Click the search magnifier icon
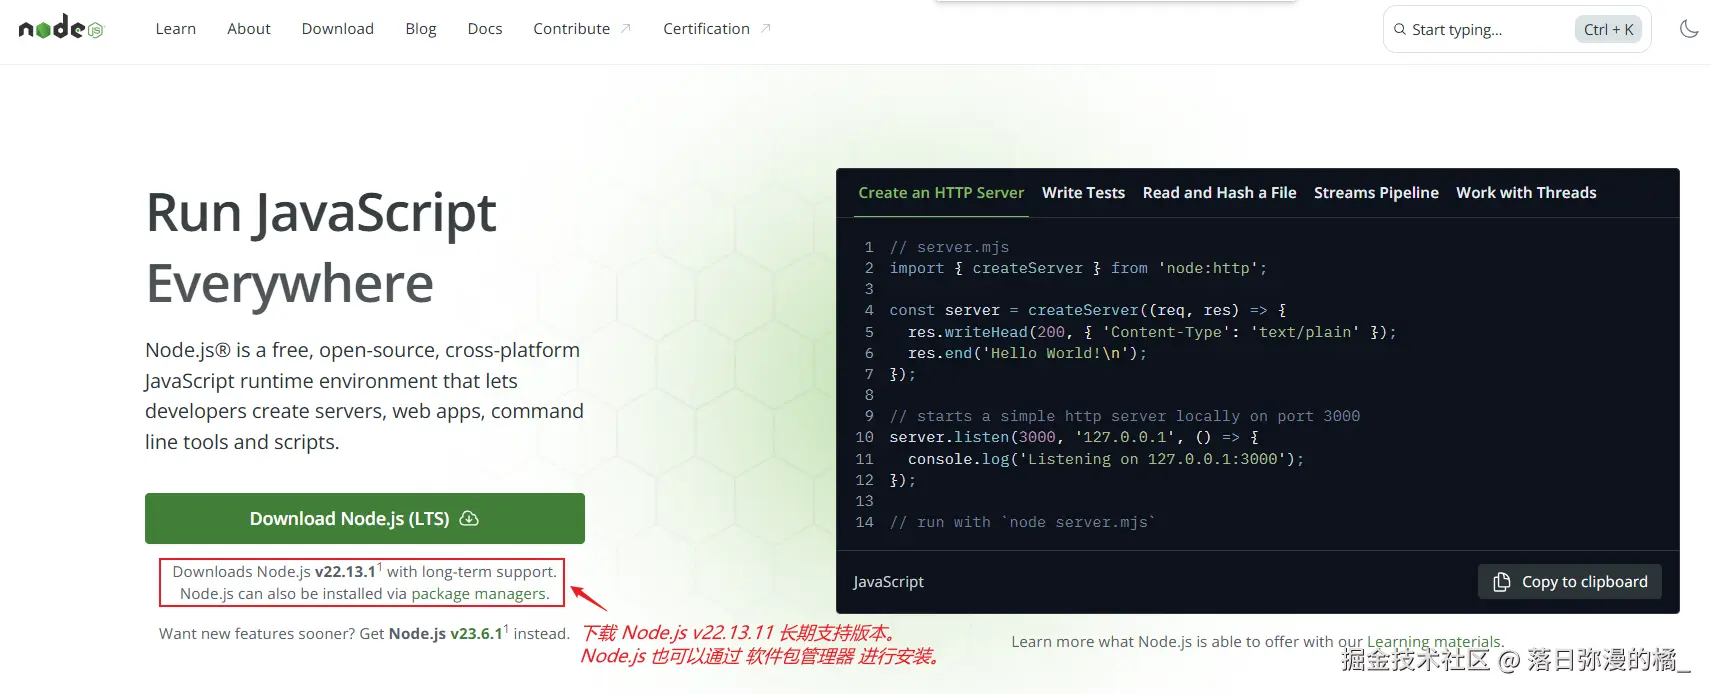Image resolution: width=1711 pixels, height=694 pixels. click(x=1400, y=29)
